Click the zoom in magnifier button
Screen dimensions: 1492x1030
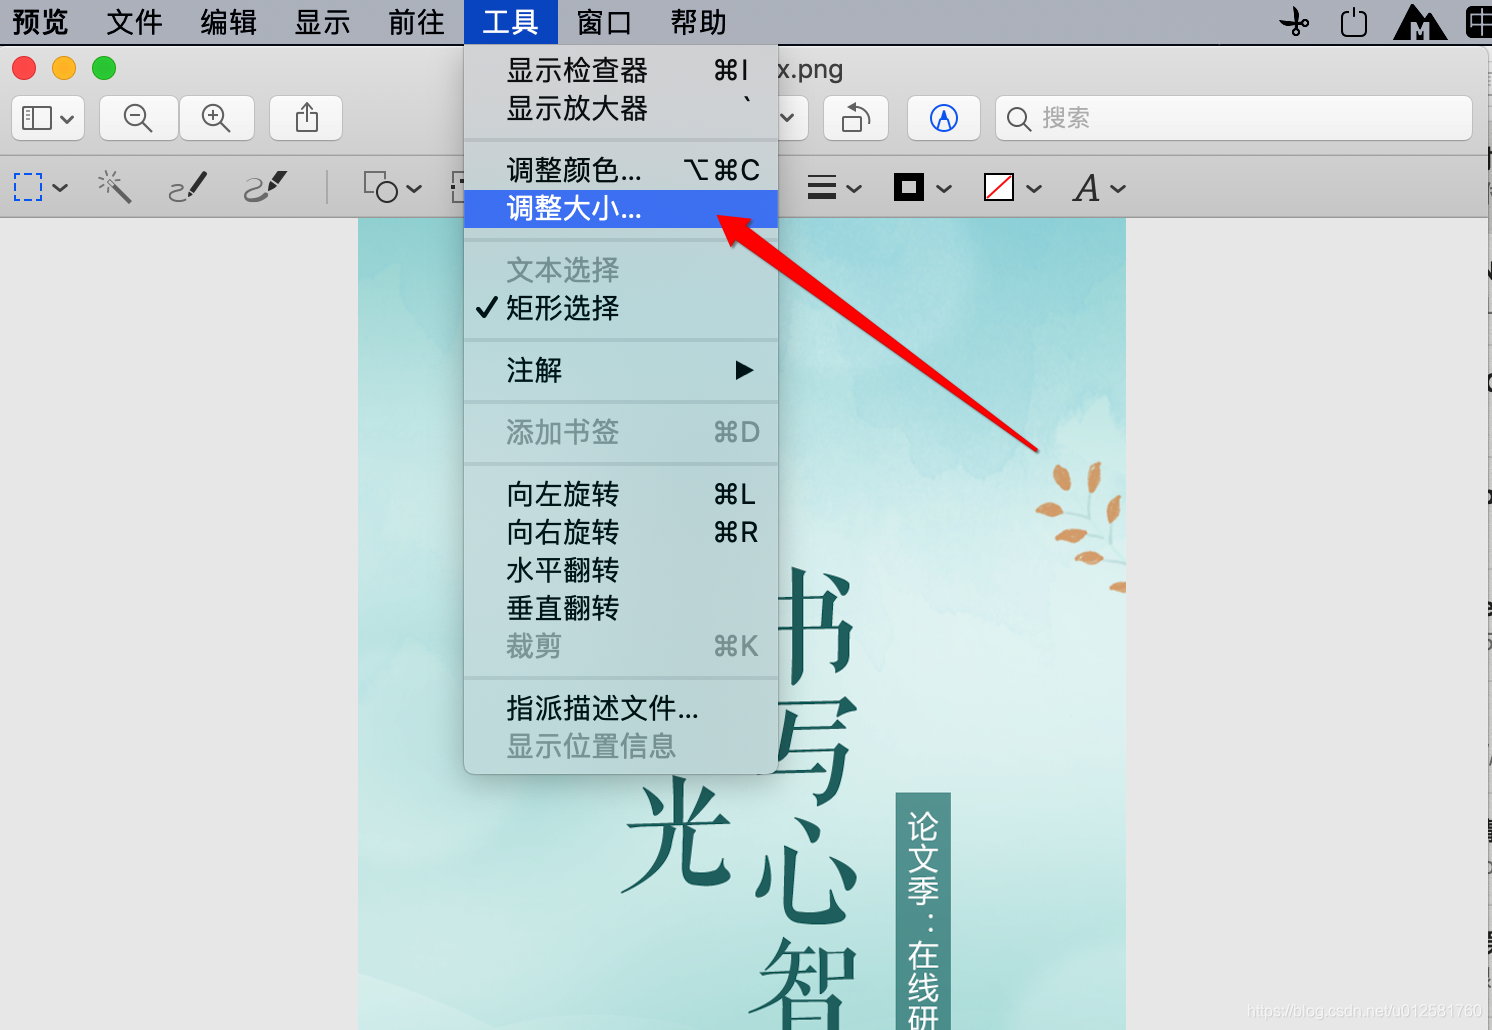tap(216, 118)
